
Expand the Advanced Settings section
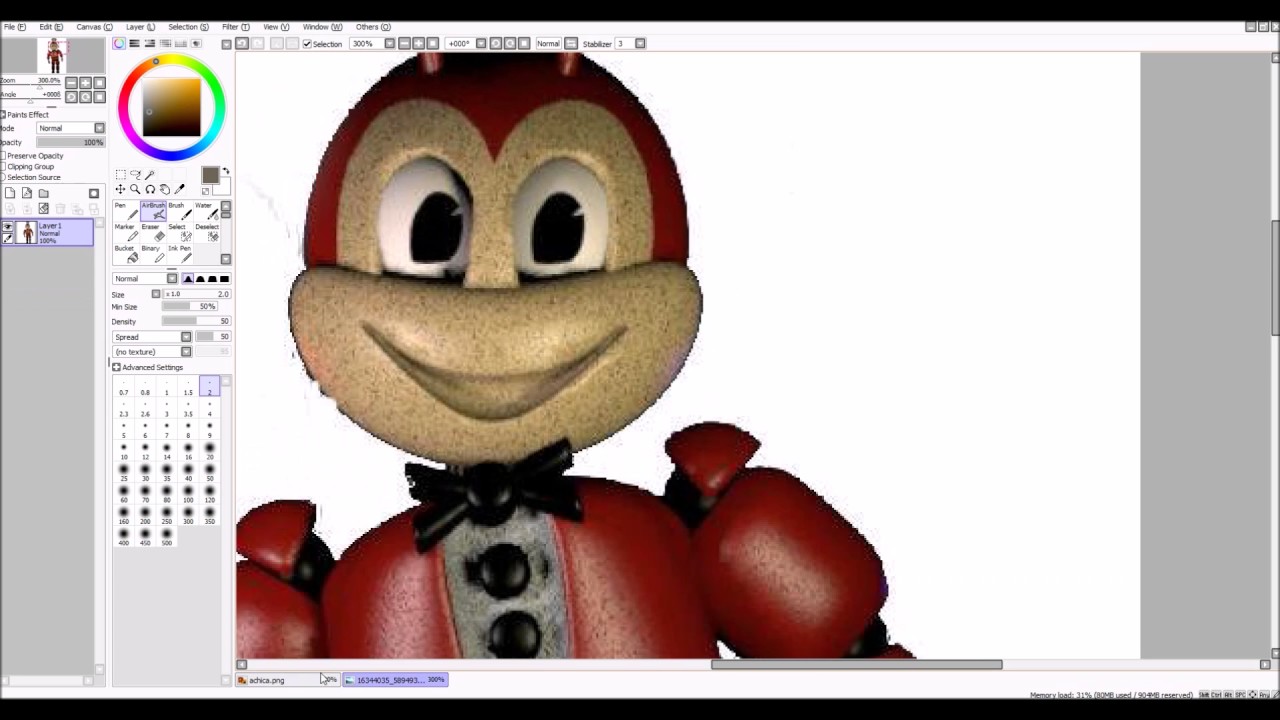point(116,367)
